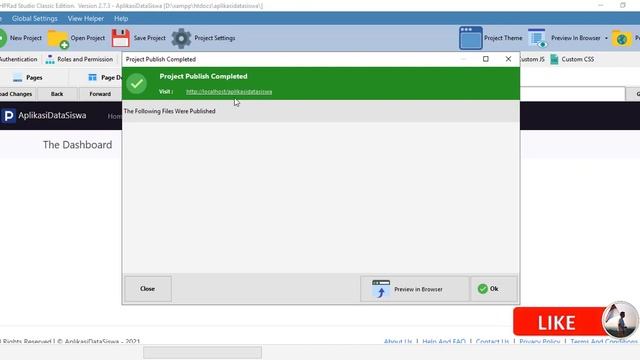
Task: Click the Ok button in publish dialog
Action: point(494,289)
